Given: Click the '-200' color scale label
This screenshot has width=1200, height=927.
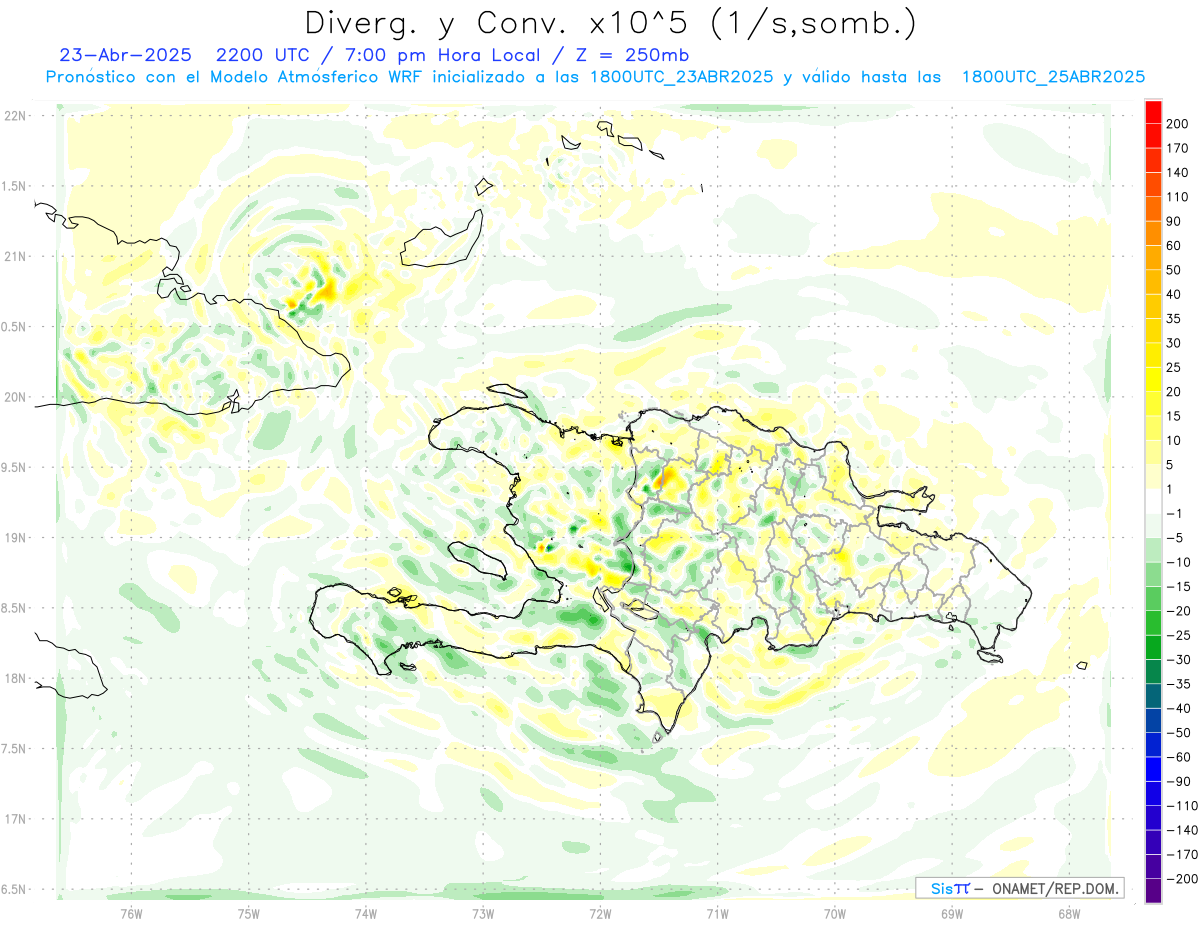Looking at the screenshot, I should point(1184,878).
